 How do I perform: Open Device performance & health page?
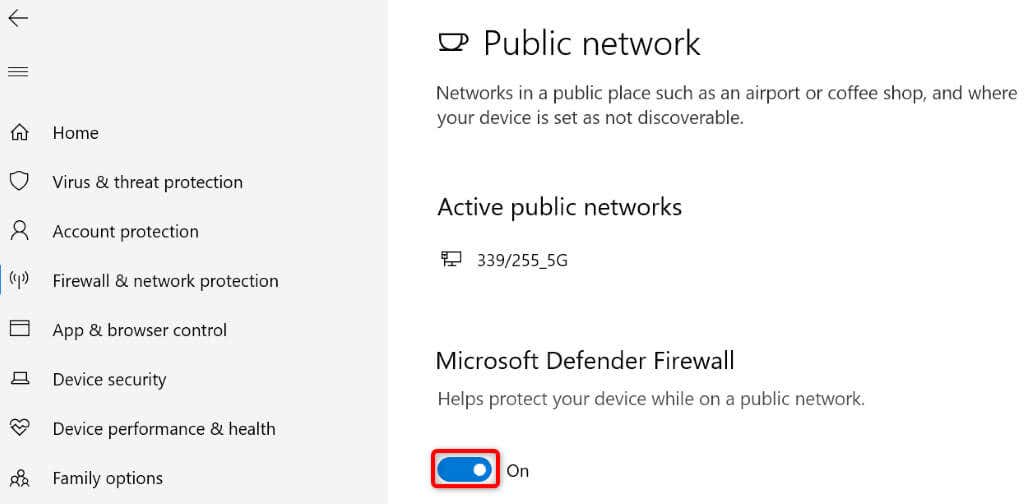tap(163, 429)
